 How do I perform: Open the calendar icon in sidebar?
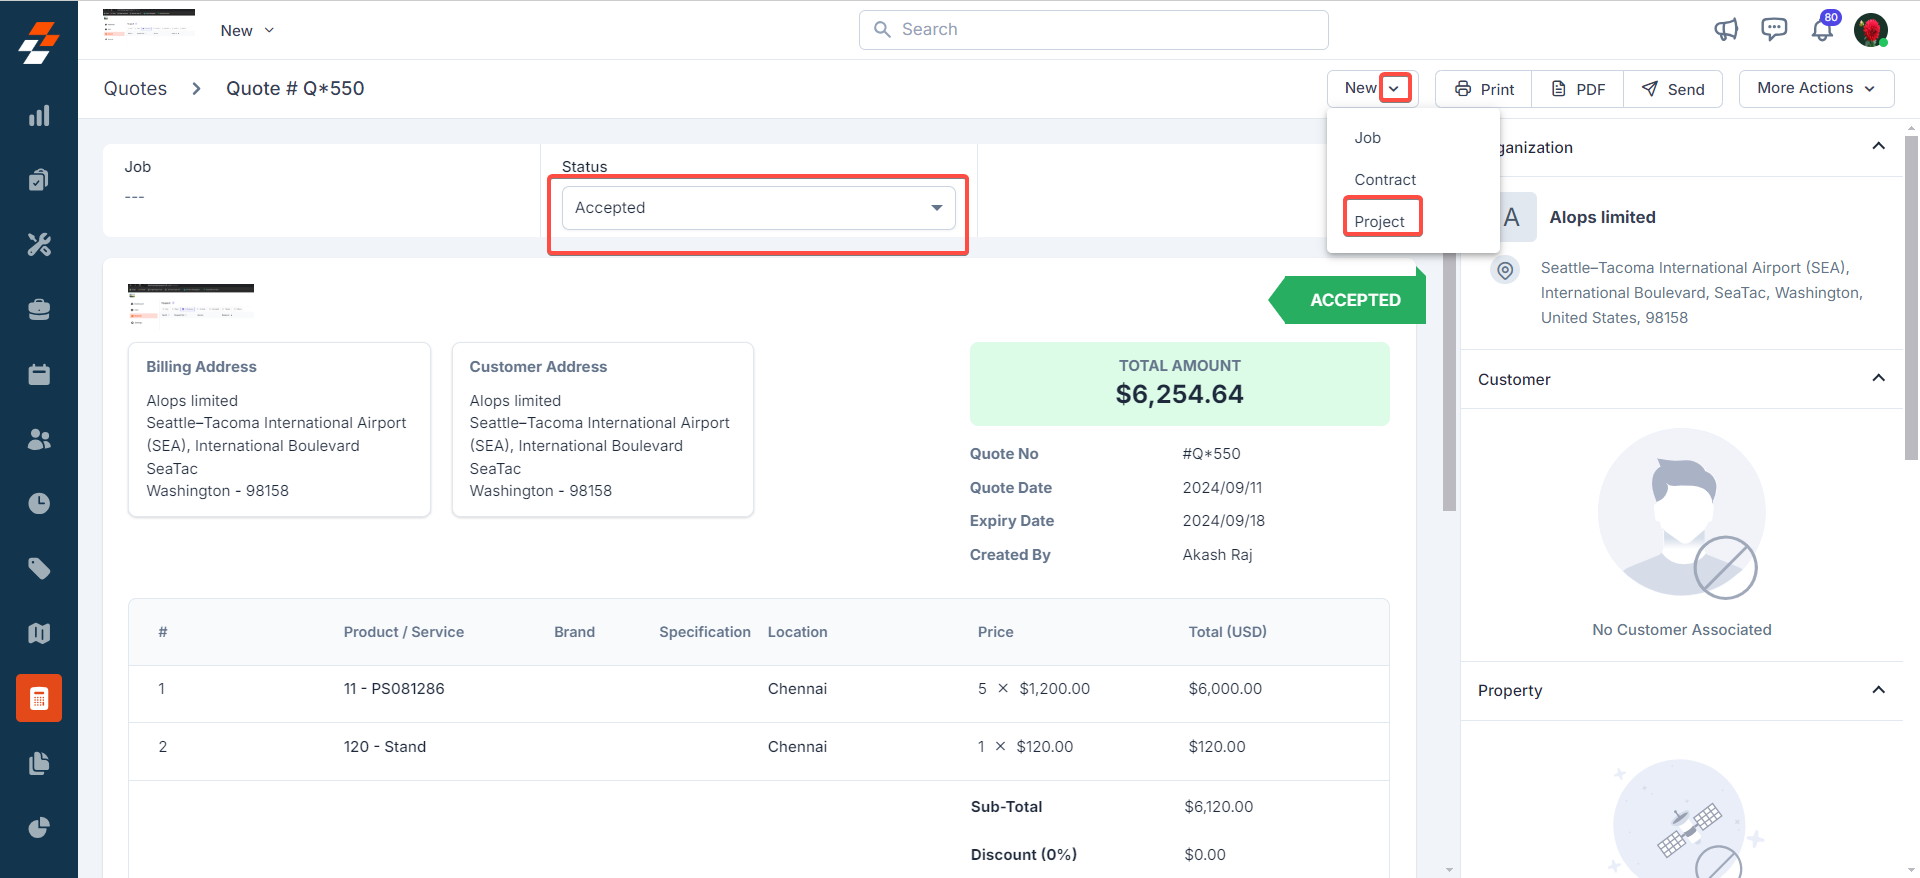pos(39,374)
